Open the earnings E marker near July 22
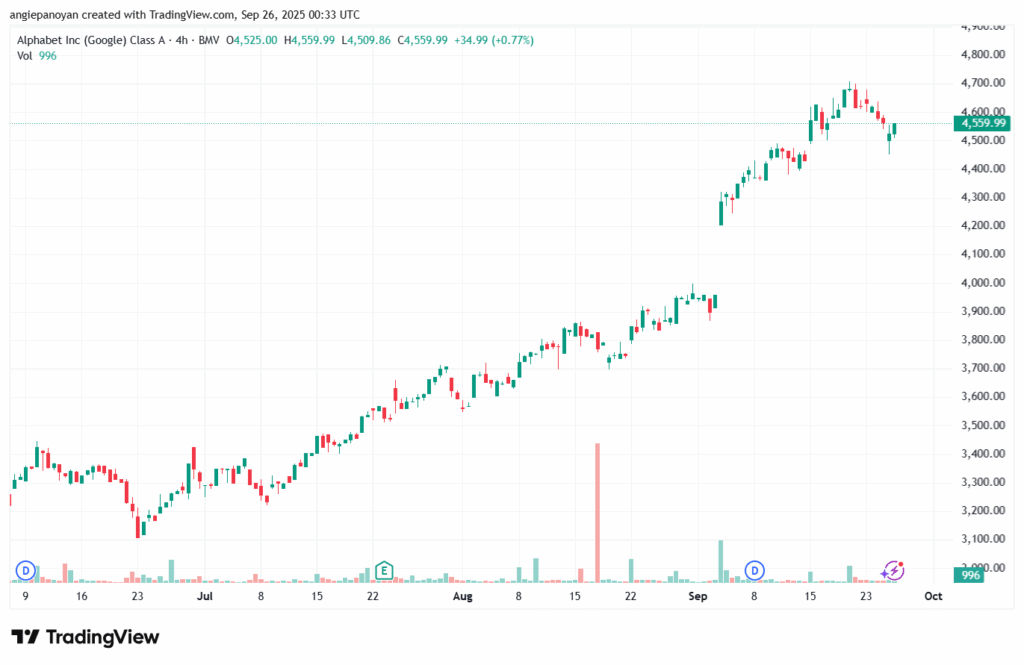This screenshot has height=665, width=1024. pos(384,570)
